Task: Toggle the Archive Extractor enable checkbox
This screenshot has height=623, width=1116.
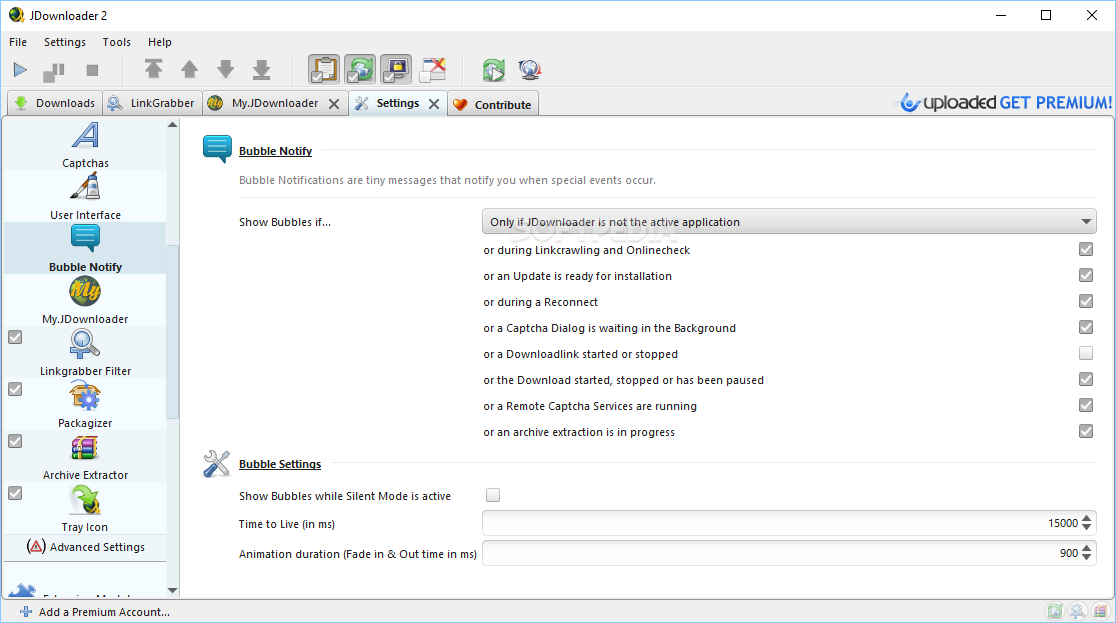Action: click(x=15, y=441)
